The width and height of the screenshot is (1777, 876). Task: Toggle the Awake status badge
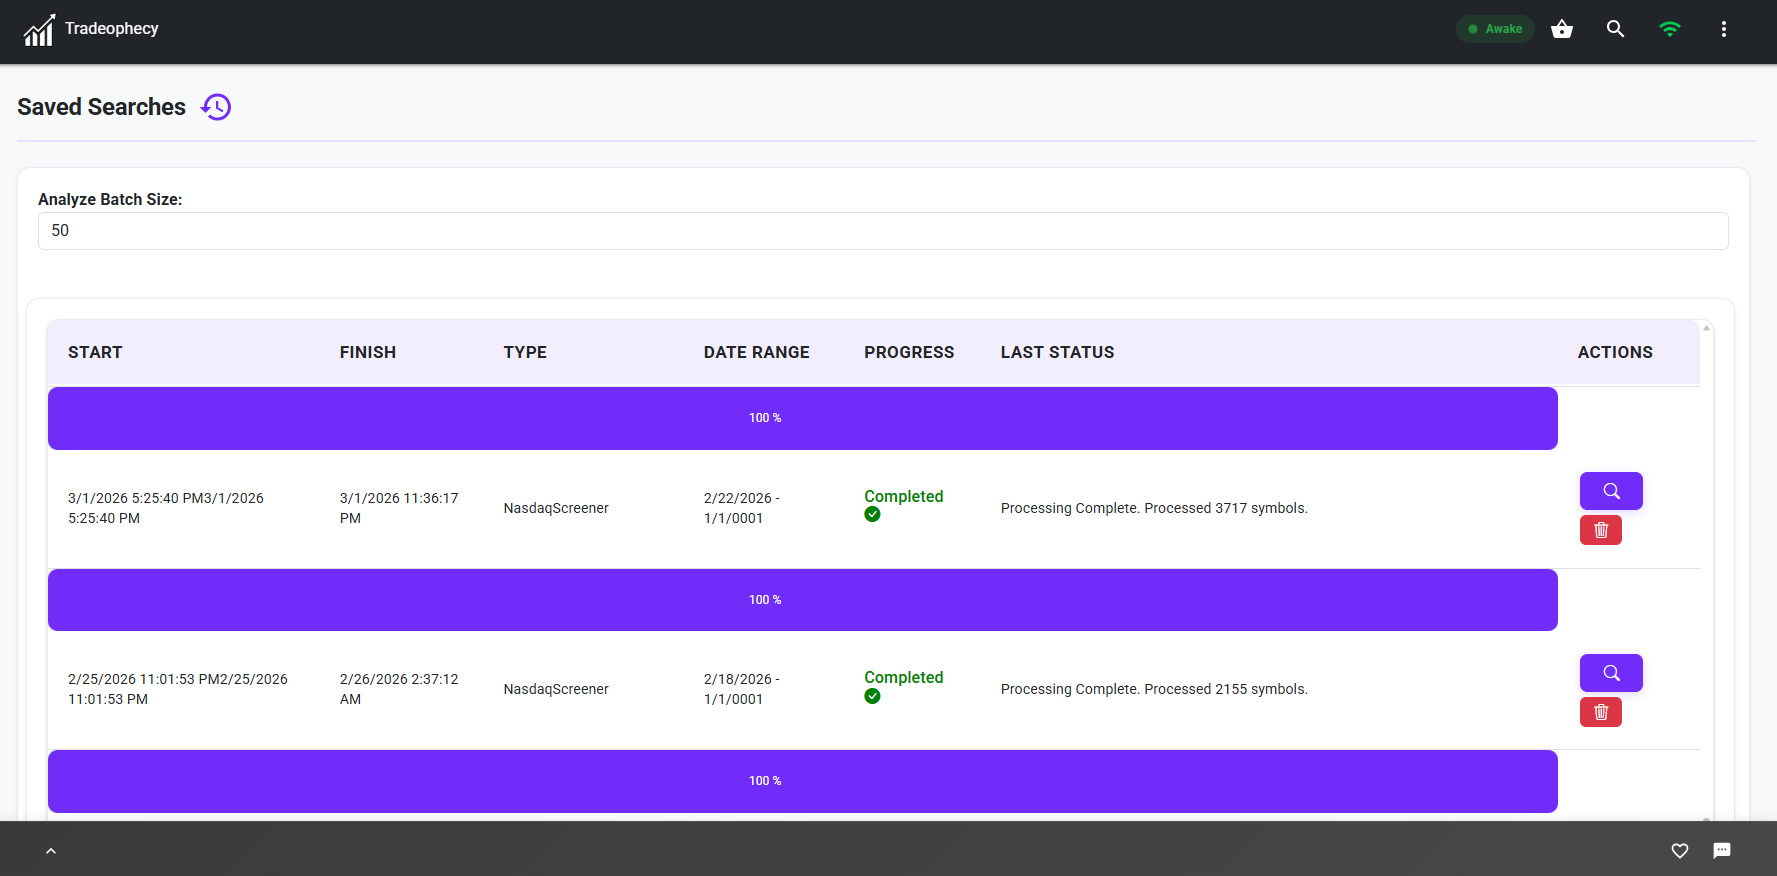[1494, 29]
